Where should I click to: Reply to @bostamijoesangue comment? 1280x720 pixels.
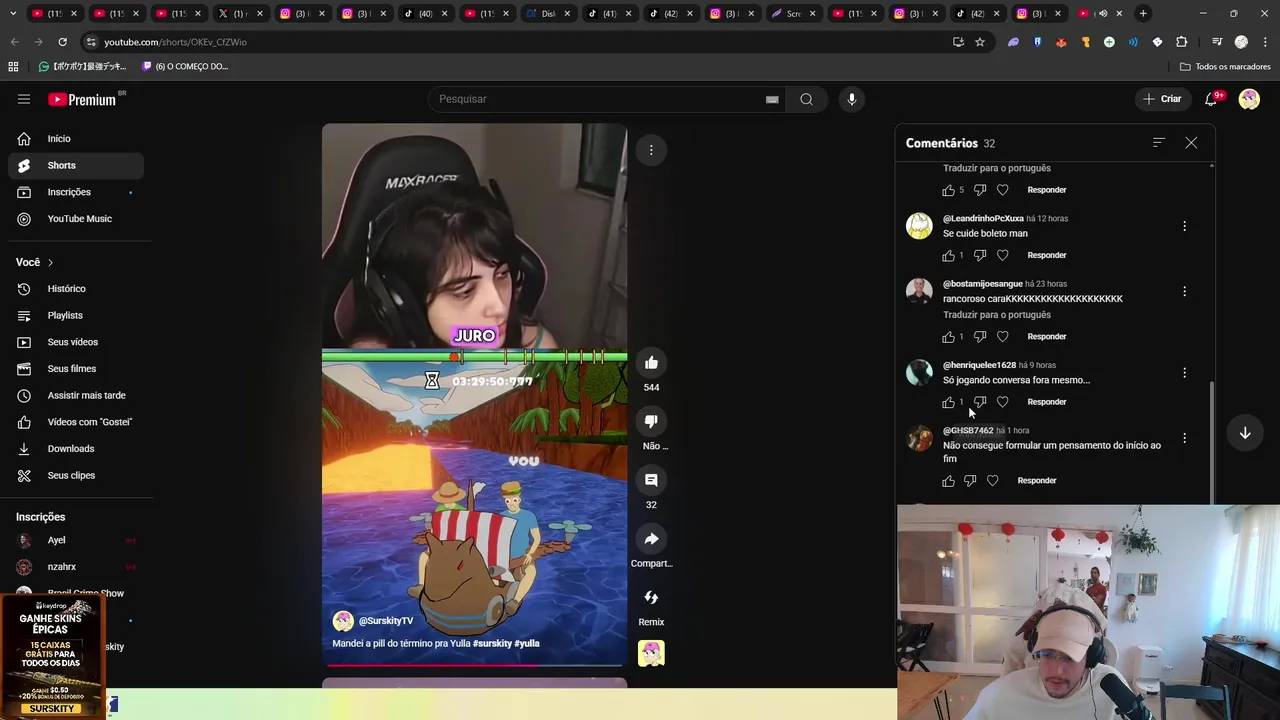click(x=1047, y=336)
